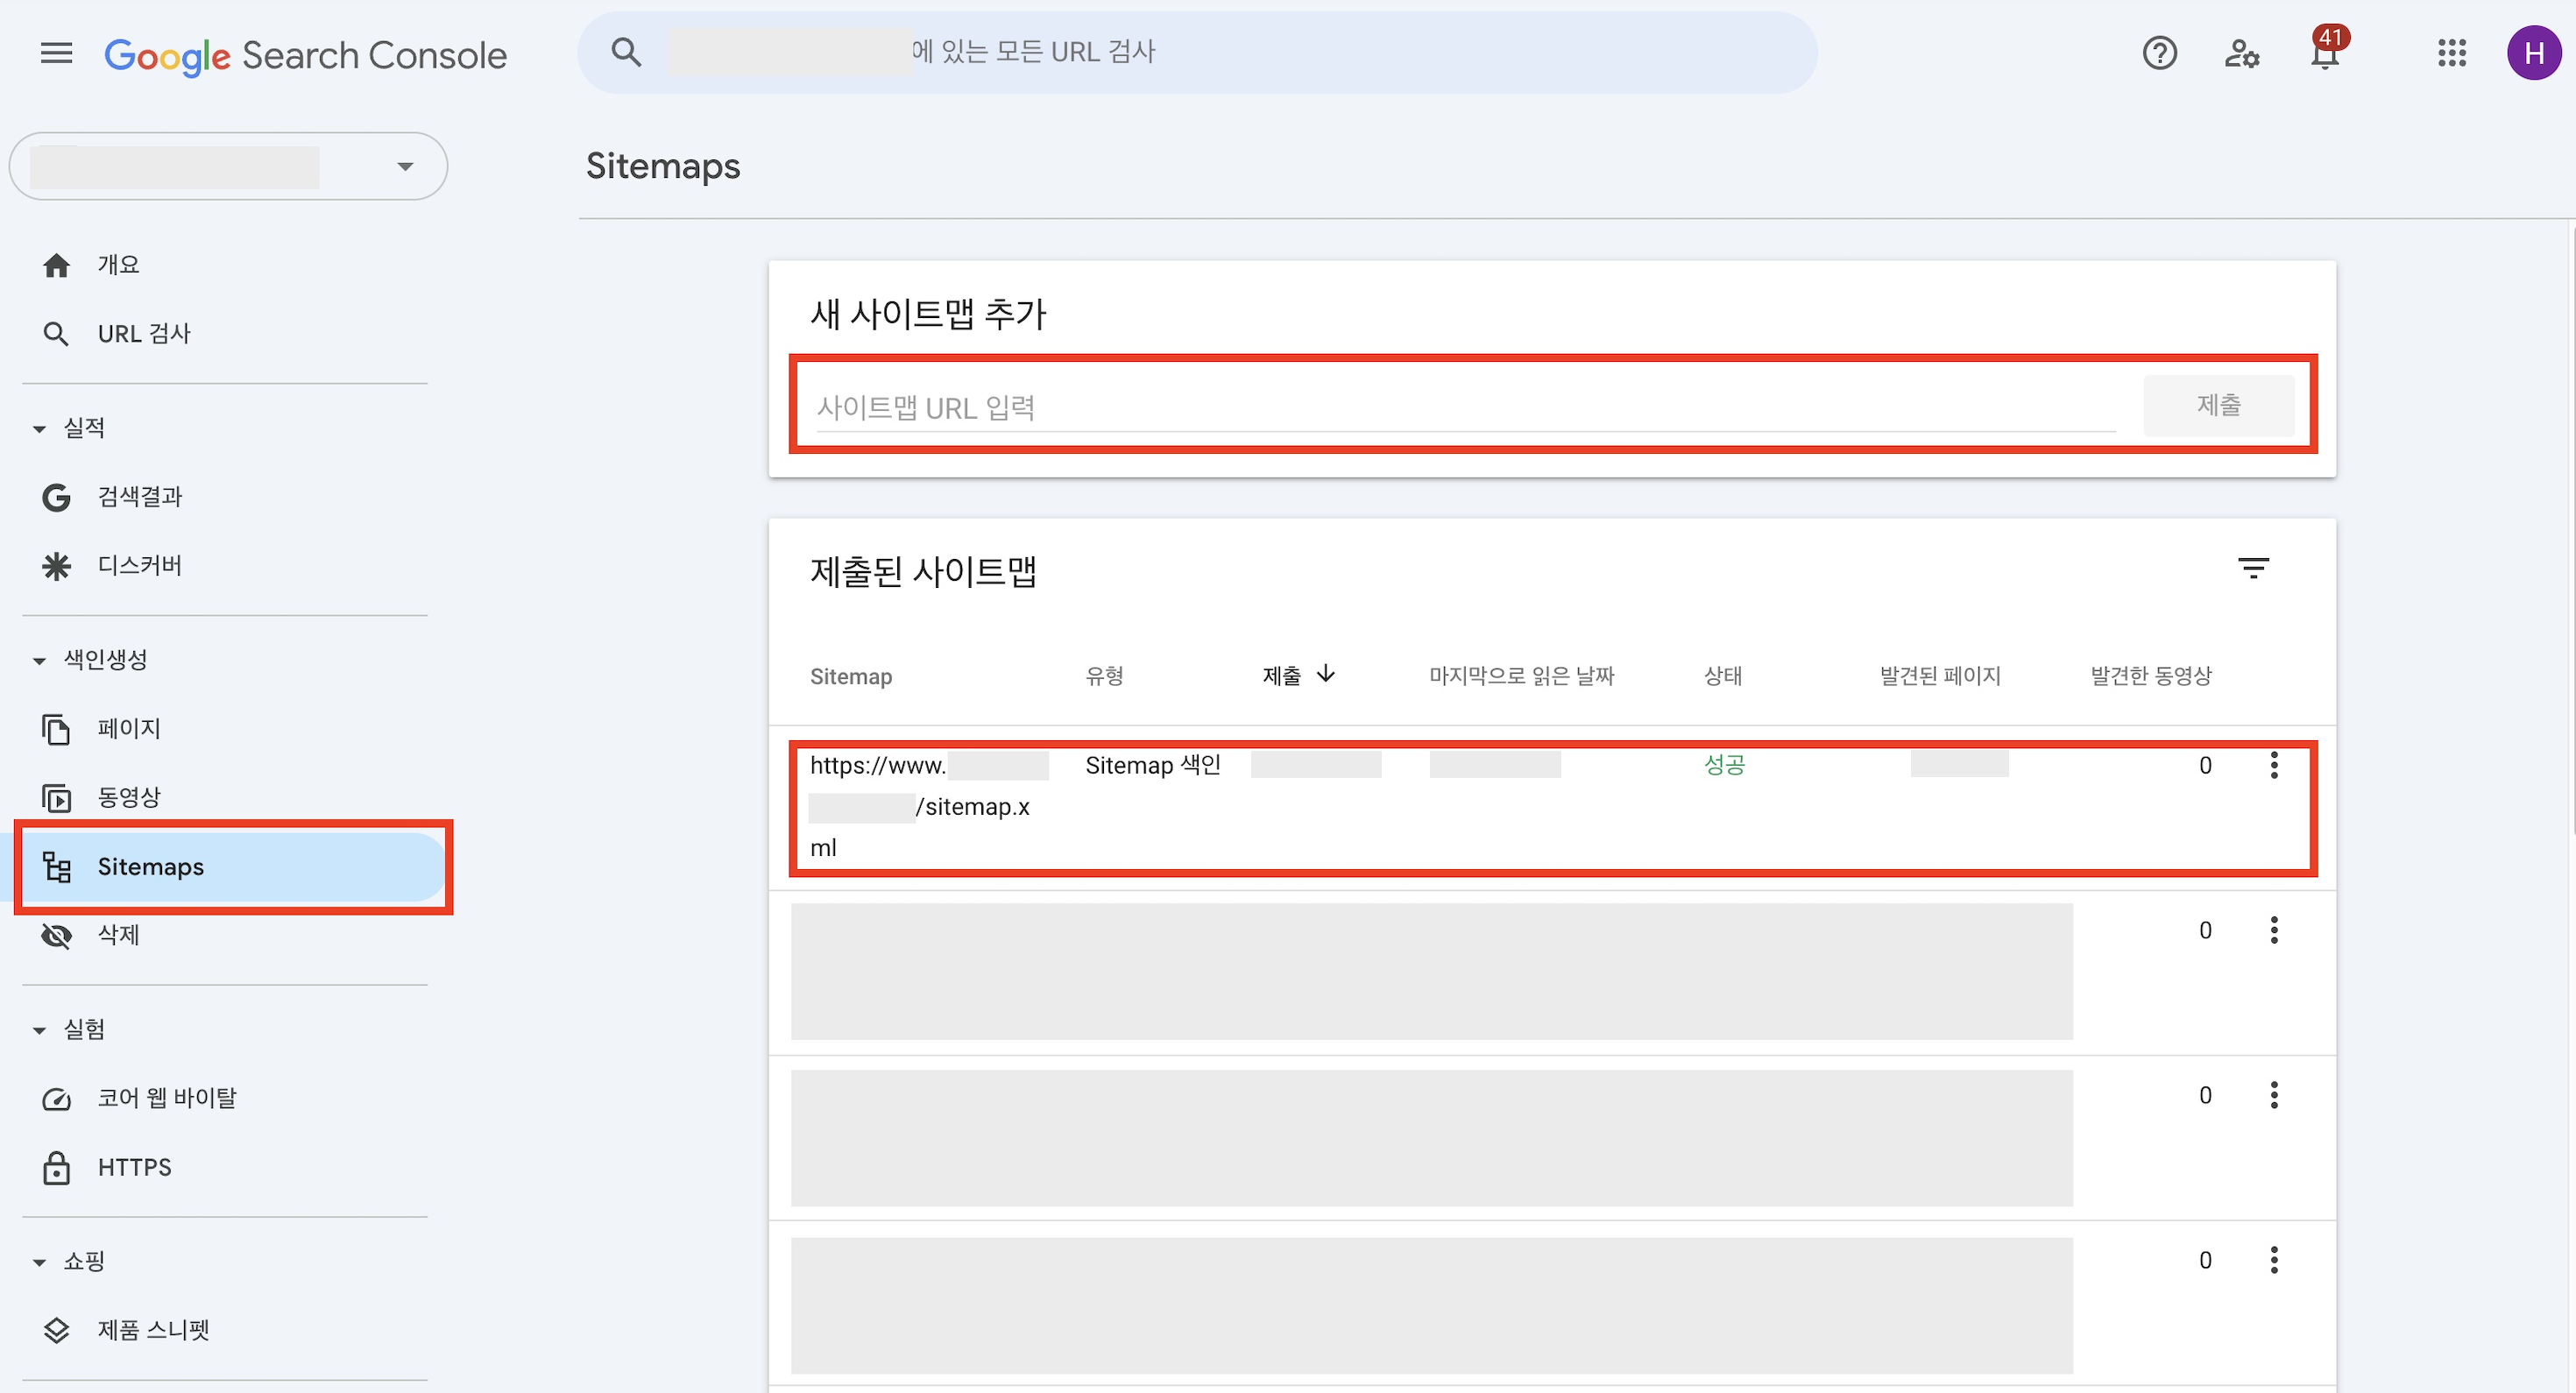Sort by 마지막으로 읽은 날짜 column
Viewport: 2576px width, 1393px height.
(x=1522, y=677)
